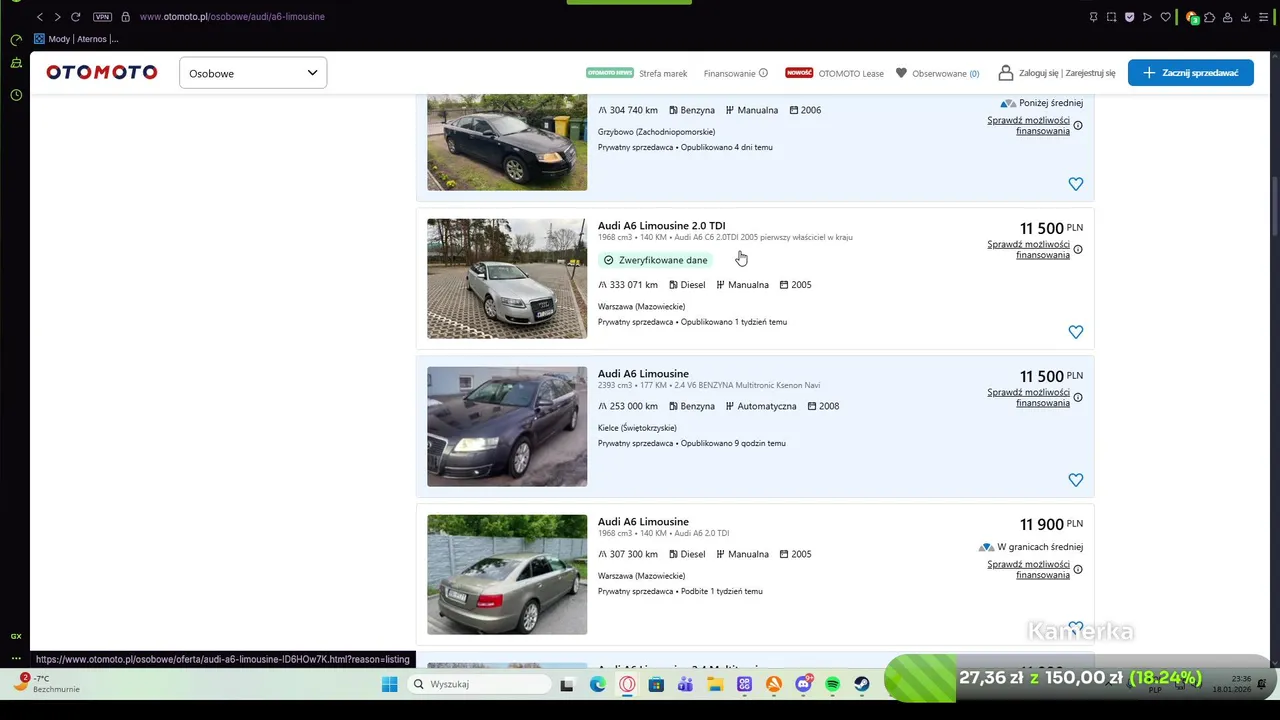Open Microsoft Edge from taskbar
Screen dimensions: 1280x720
[597, 685]
